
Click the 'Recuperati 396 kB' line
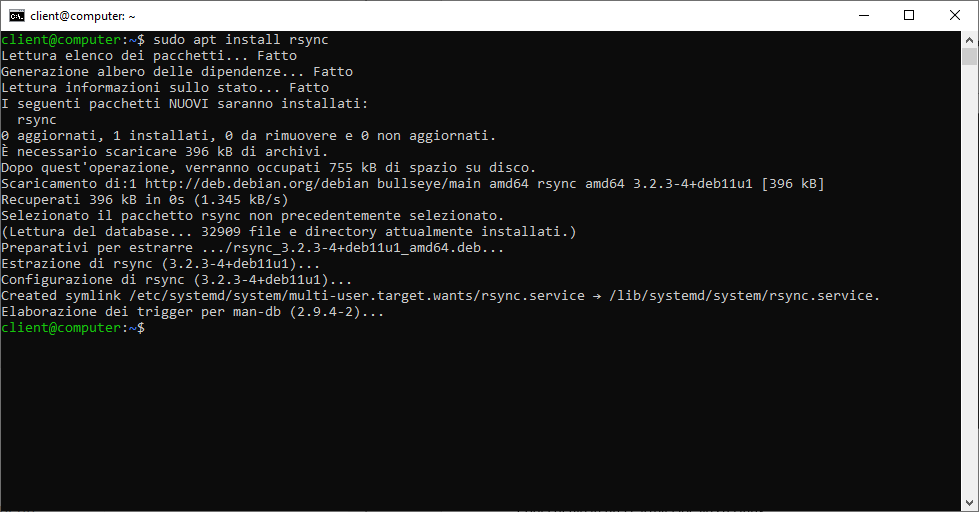tap(145, 200)
